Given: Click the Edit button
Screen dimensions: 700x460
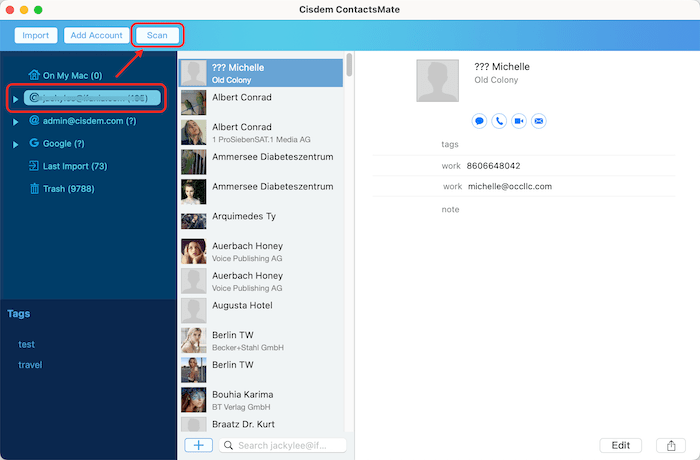Looking at the screenshot, I should pos(620,445).
